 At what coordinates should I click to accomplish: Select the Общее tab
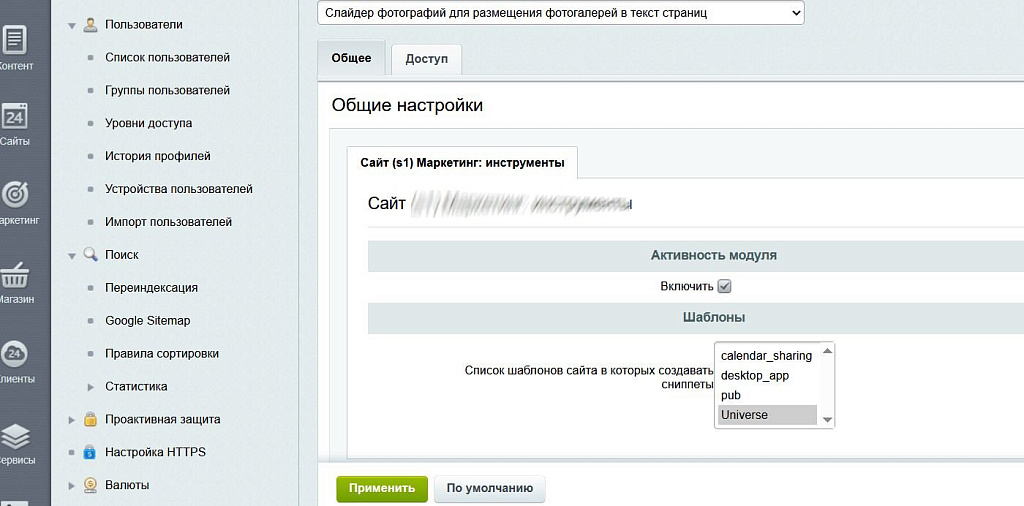point(351,58)
